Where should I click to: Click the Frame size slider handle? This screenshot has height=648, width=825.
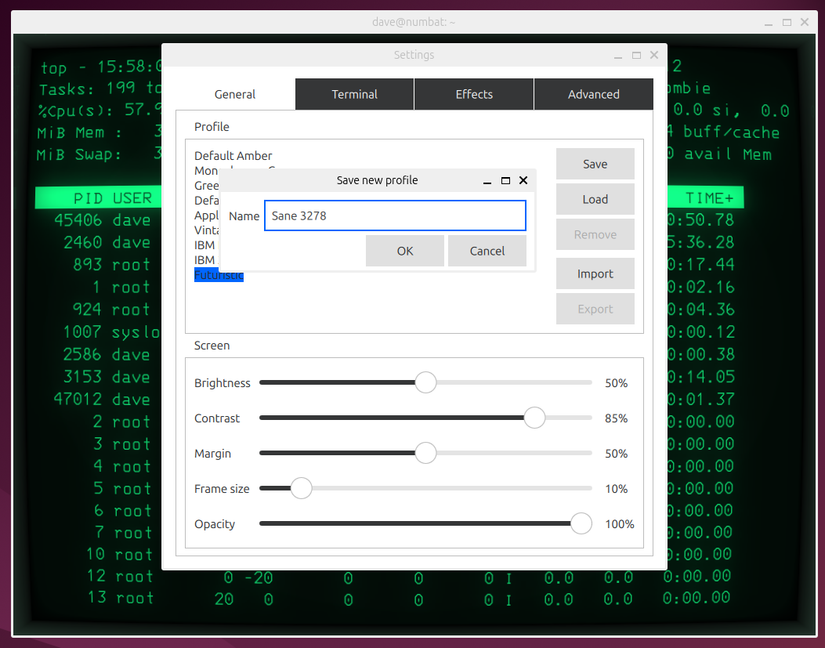301,488
